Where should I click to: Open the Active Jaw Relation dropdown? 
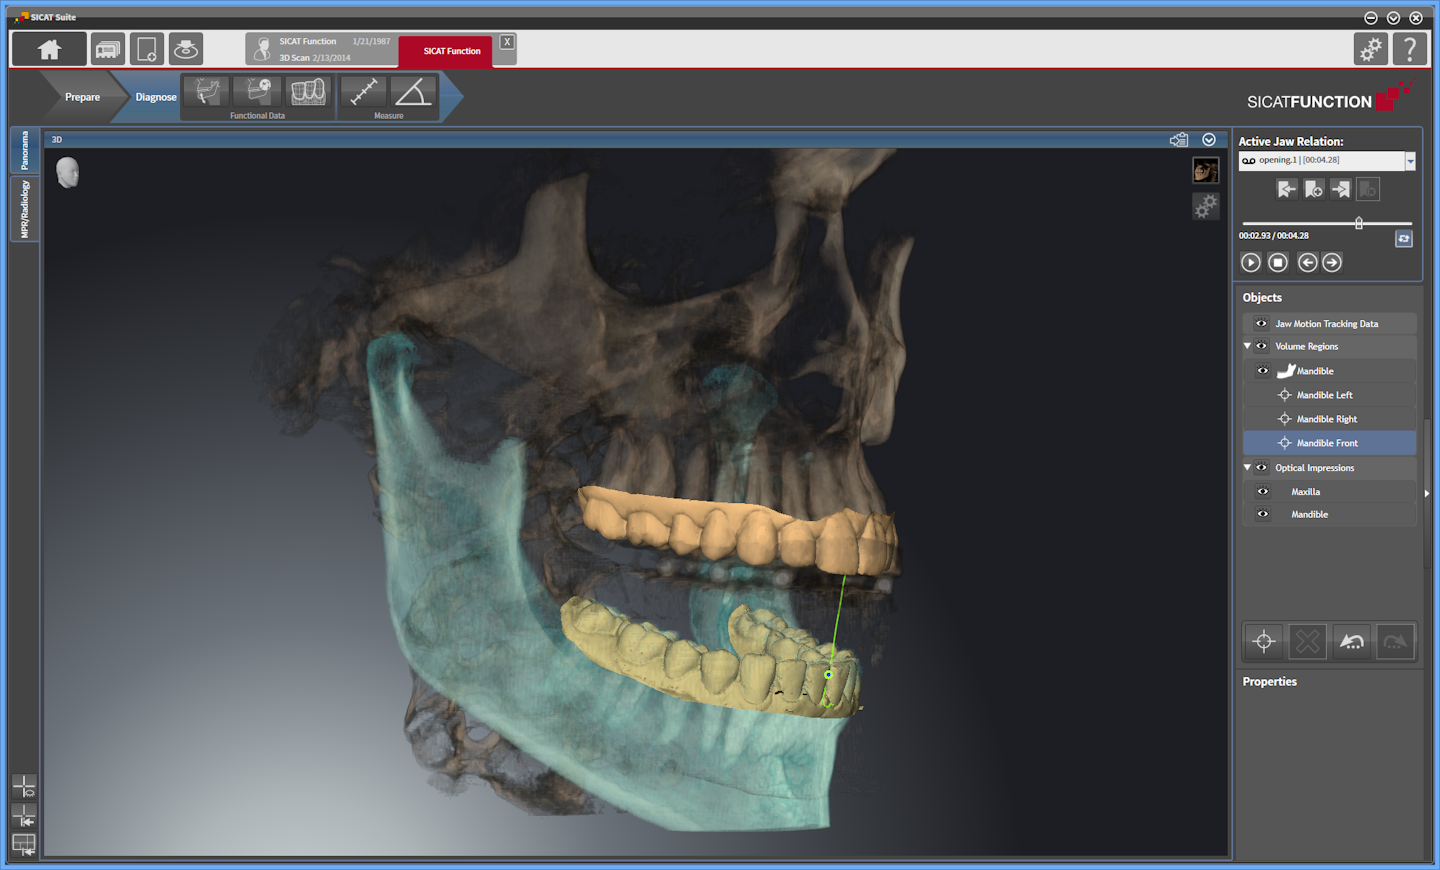pos(1410,161)
